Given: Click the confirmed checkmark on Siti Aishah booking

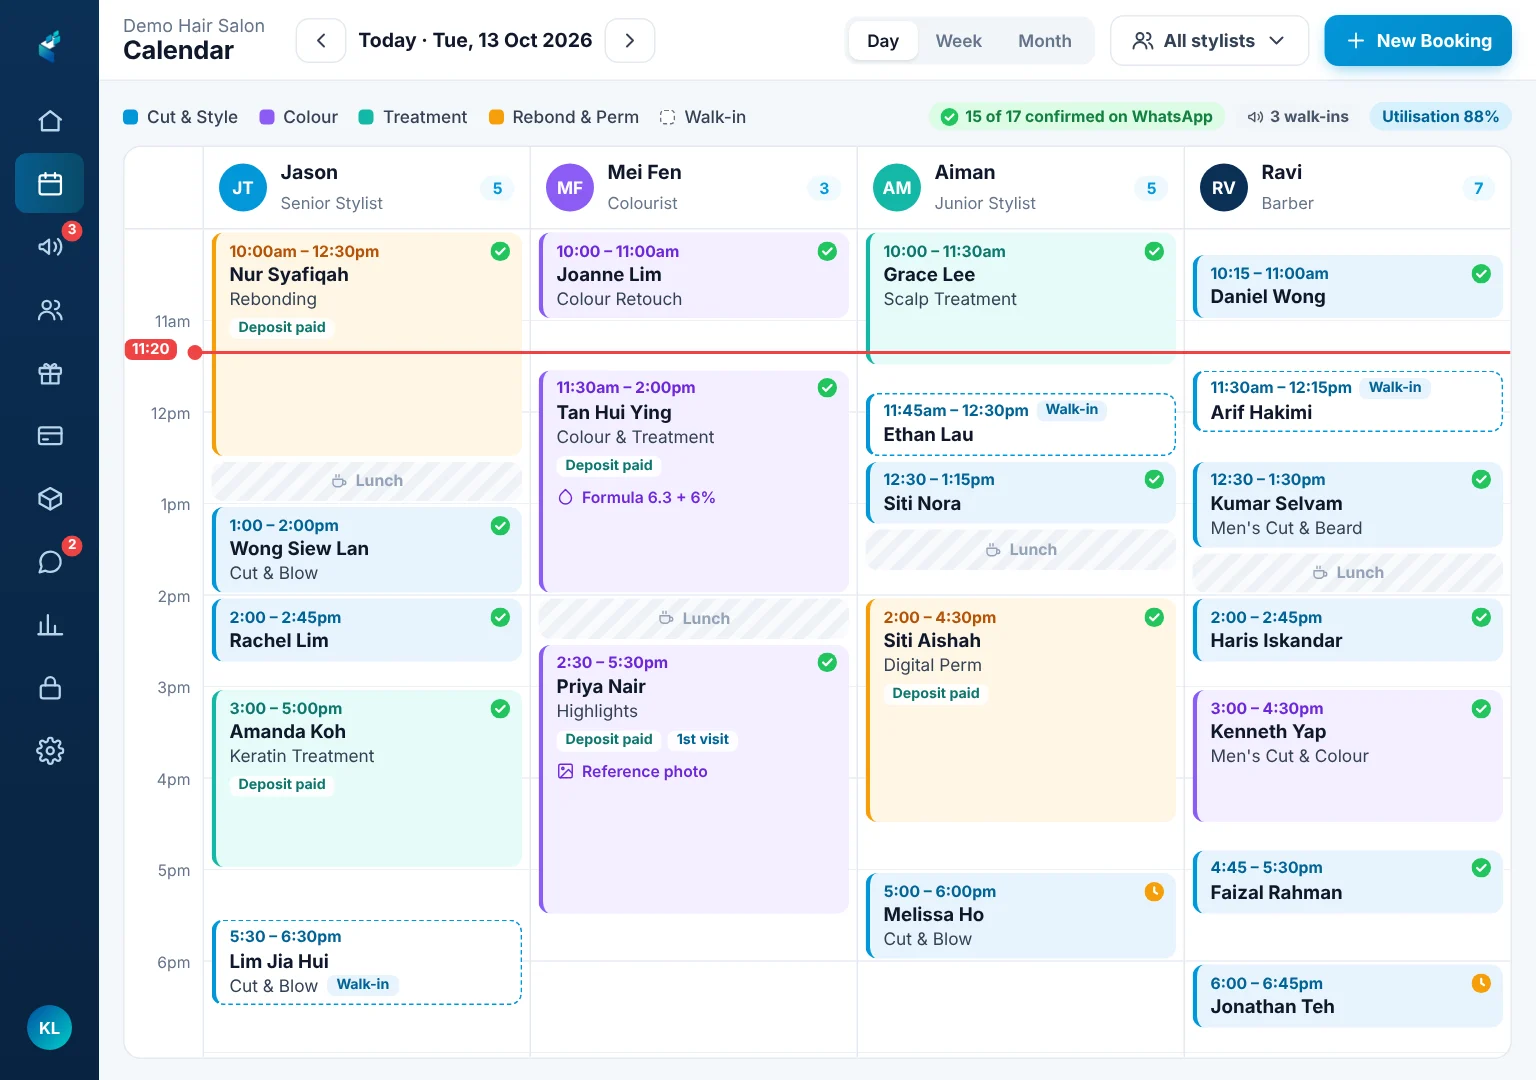Looking at the screenshot, I should tap(1154, 617).
